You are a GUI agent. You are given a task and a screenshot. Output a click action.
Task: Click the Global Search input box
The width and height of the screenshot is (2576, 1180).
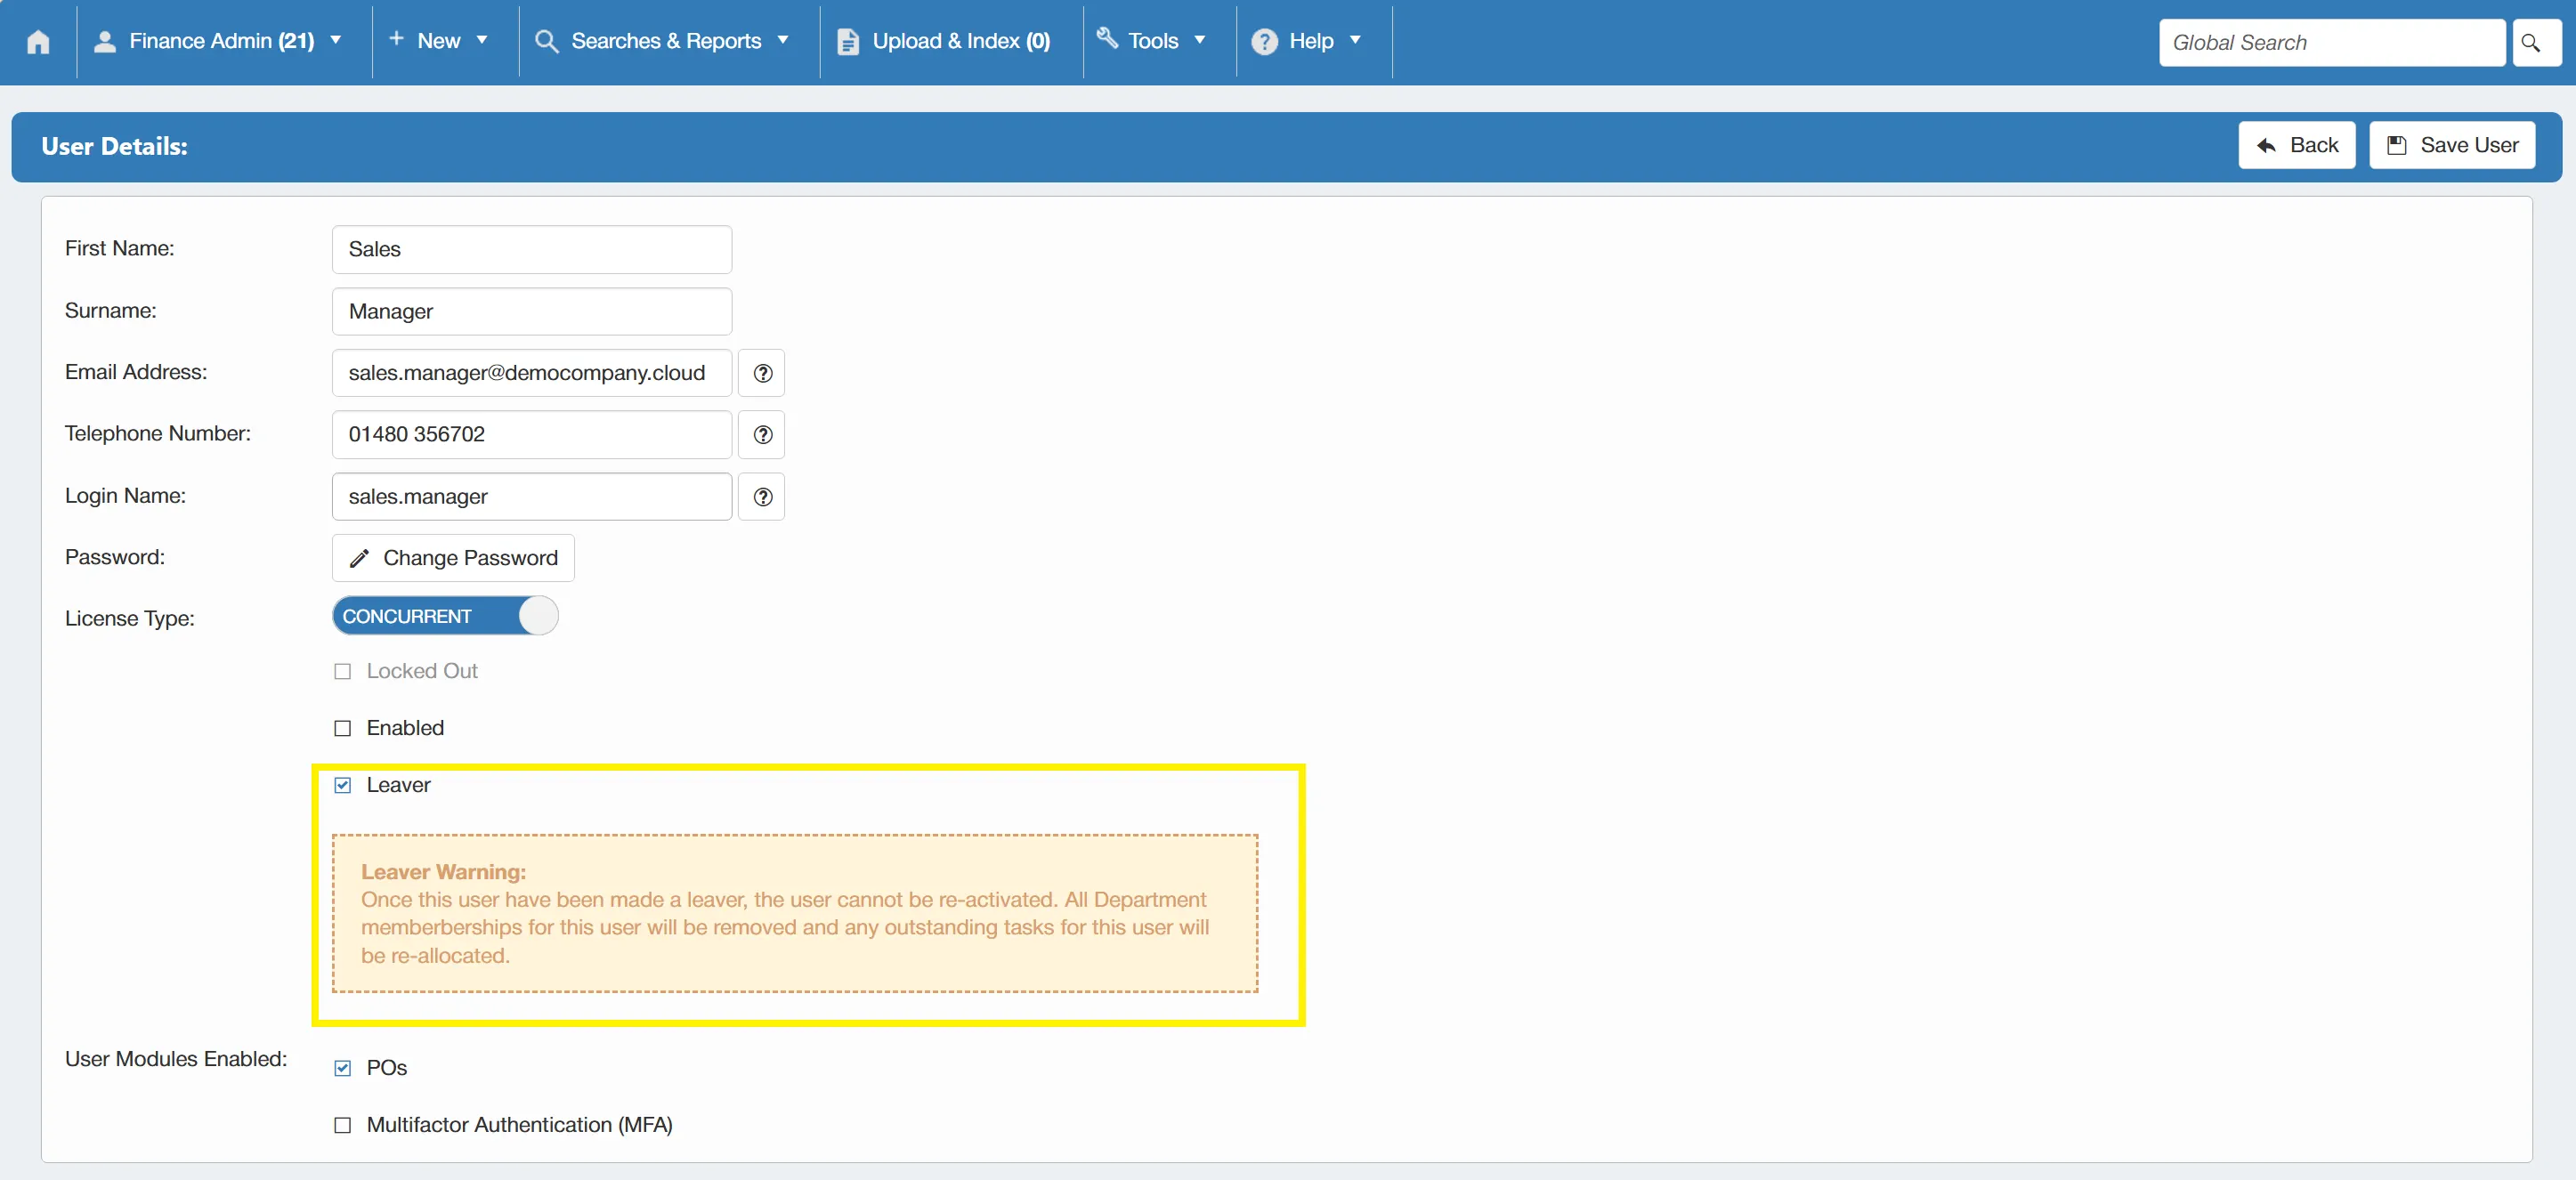pyautogui.click(x=2332, y=43)
